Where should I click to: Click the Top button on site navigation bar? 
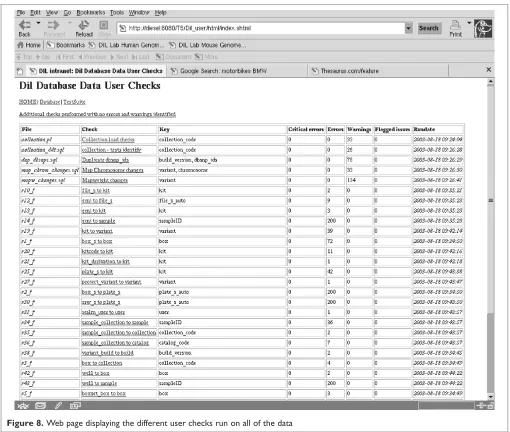tap(24, 57)
